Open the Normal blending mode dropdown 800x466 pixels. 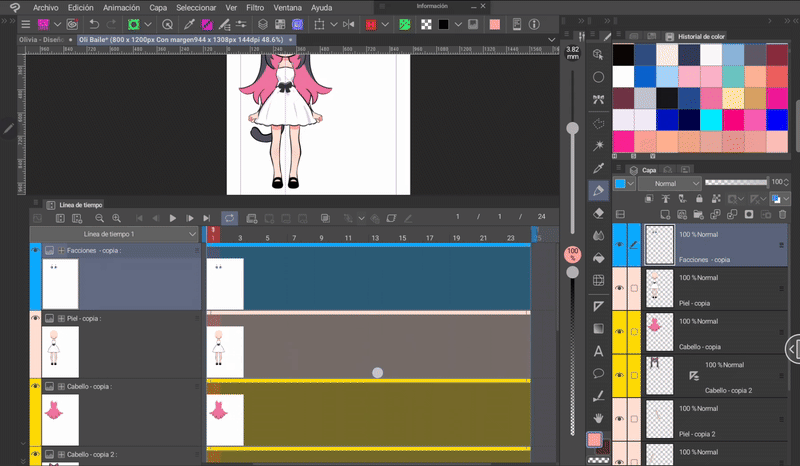pyautogui.click(x=668, y=184)
